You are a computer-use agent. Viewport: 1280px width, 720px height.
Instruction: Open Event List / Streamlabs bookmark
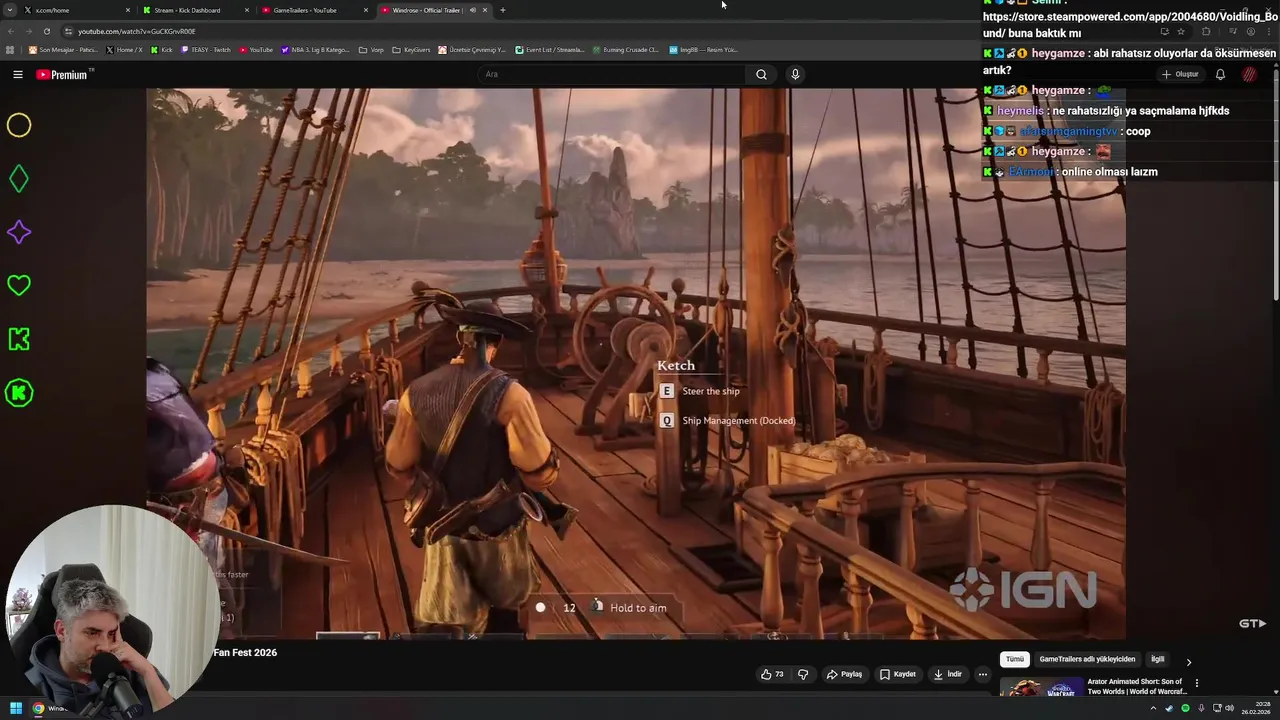(x=549, y=49)
